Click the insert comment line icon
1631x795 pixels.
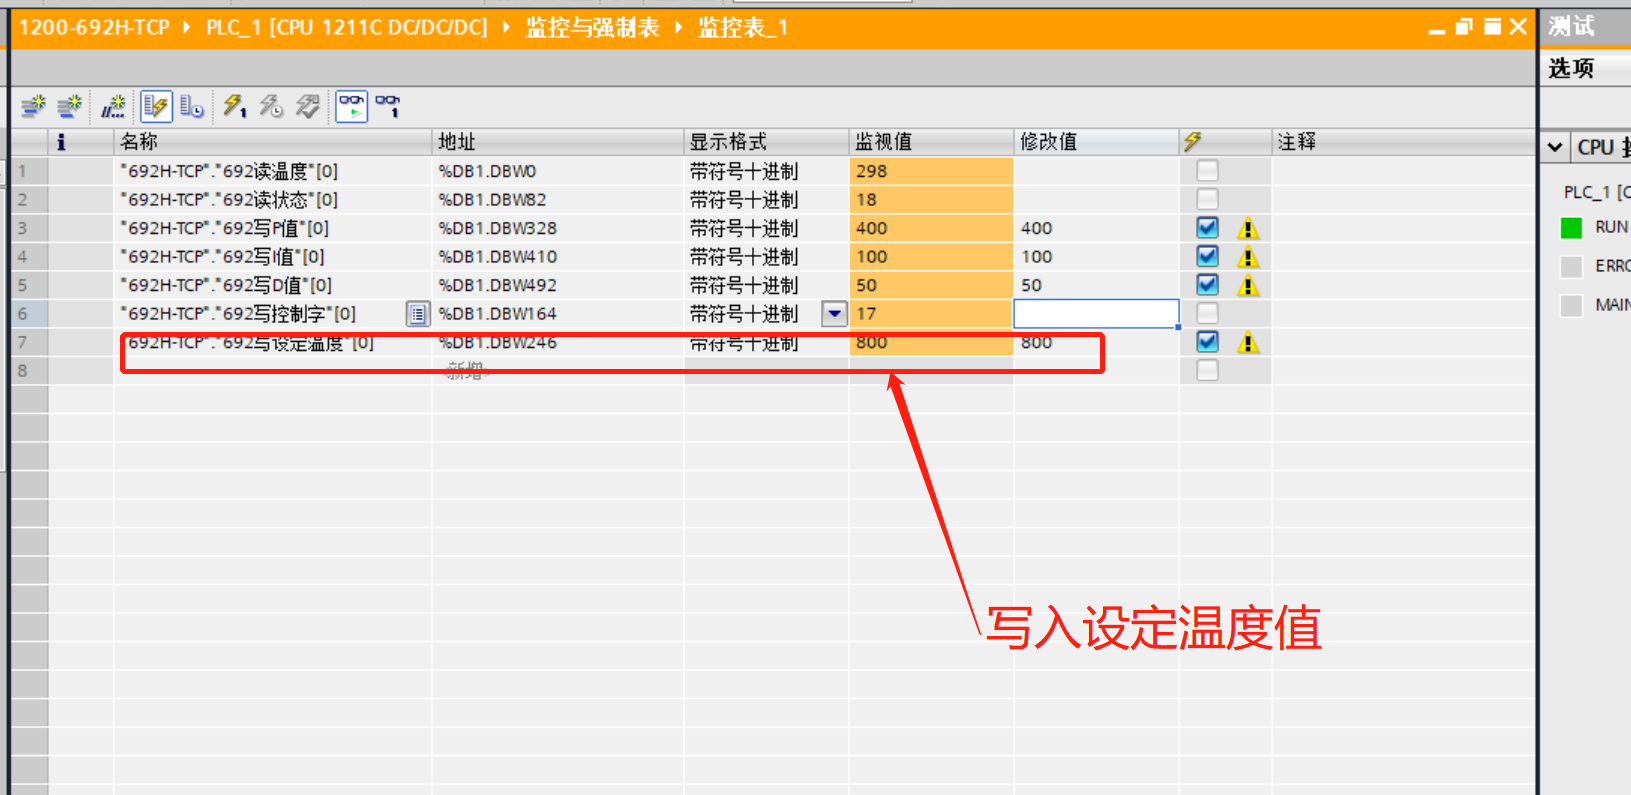click(113, 106)
